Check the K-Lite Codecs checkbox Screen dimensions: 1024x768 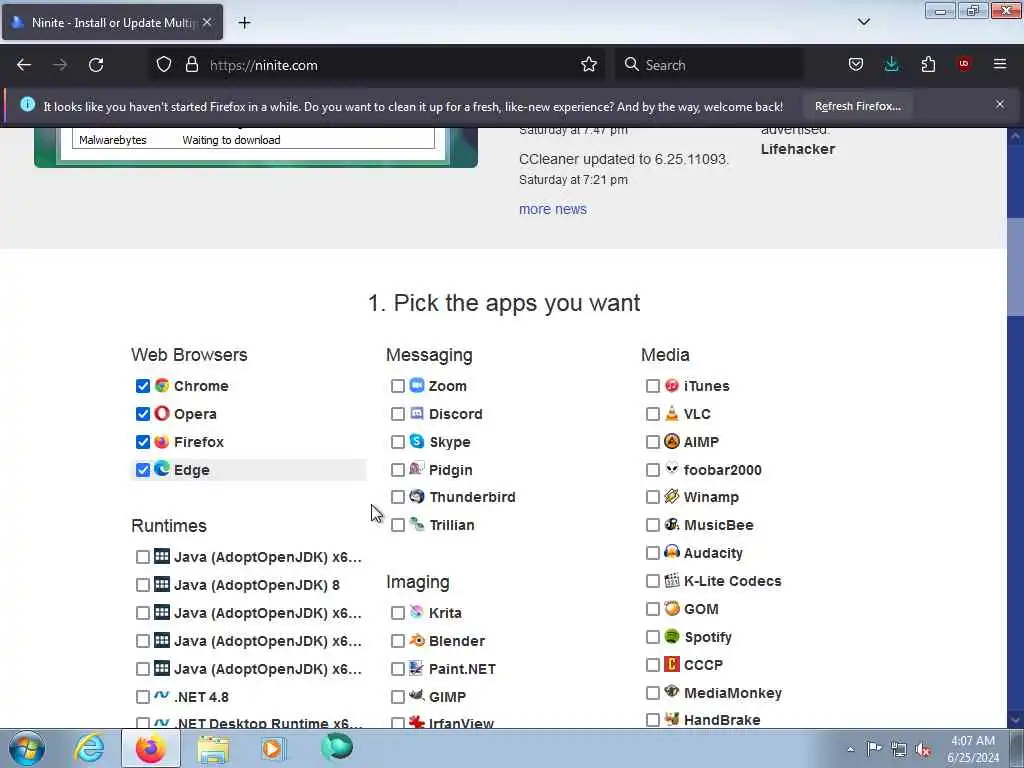point(653,581)
